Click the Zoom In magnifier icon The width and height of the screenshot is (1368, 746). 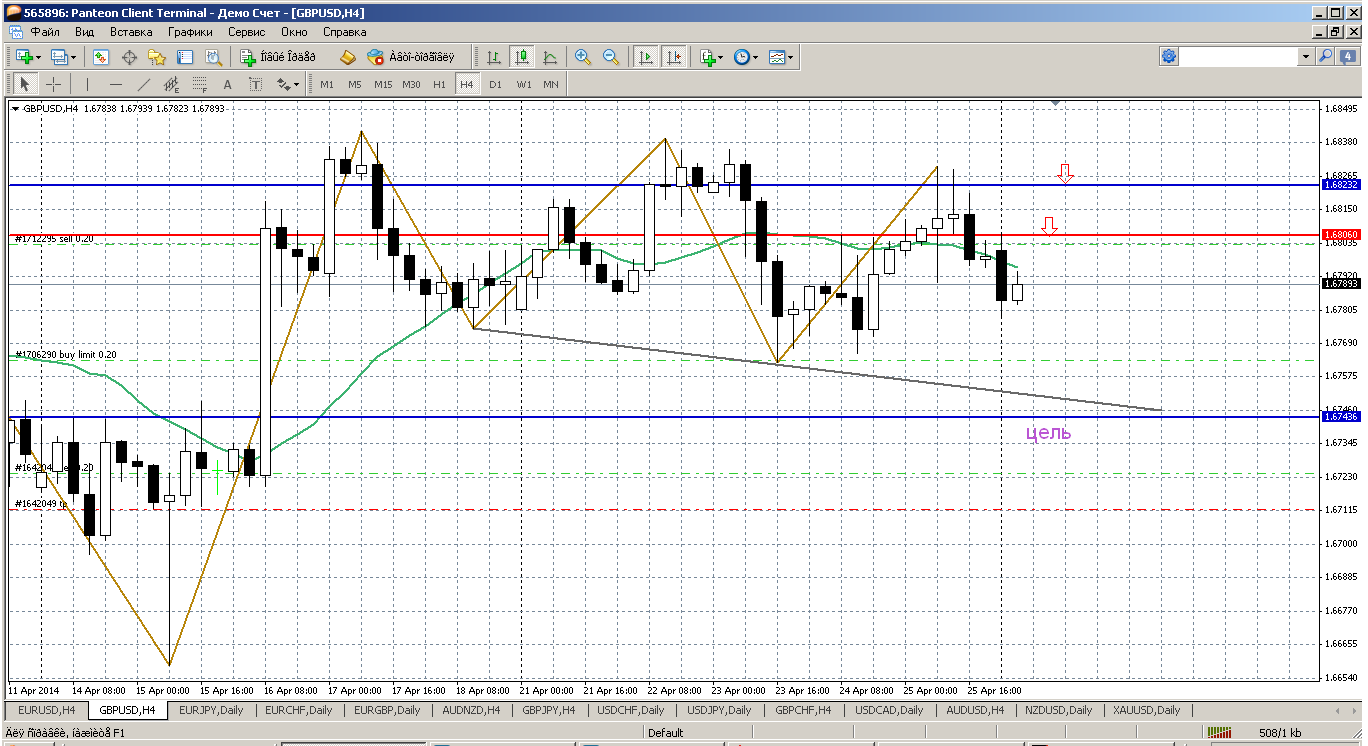583,57
